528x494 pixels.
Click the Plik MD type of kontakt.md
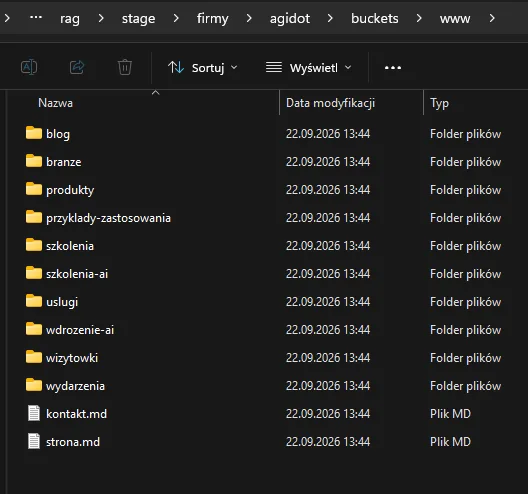click(x=450, y=414)
